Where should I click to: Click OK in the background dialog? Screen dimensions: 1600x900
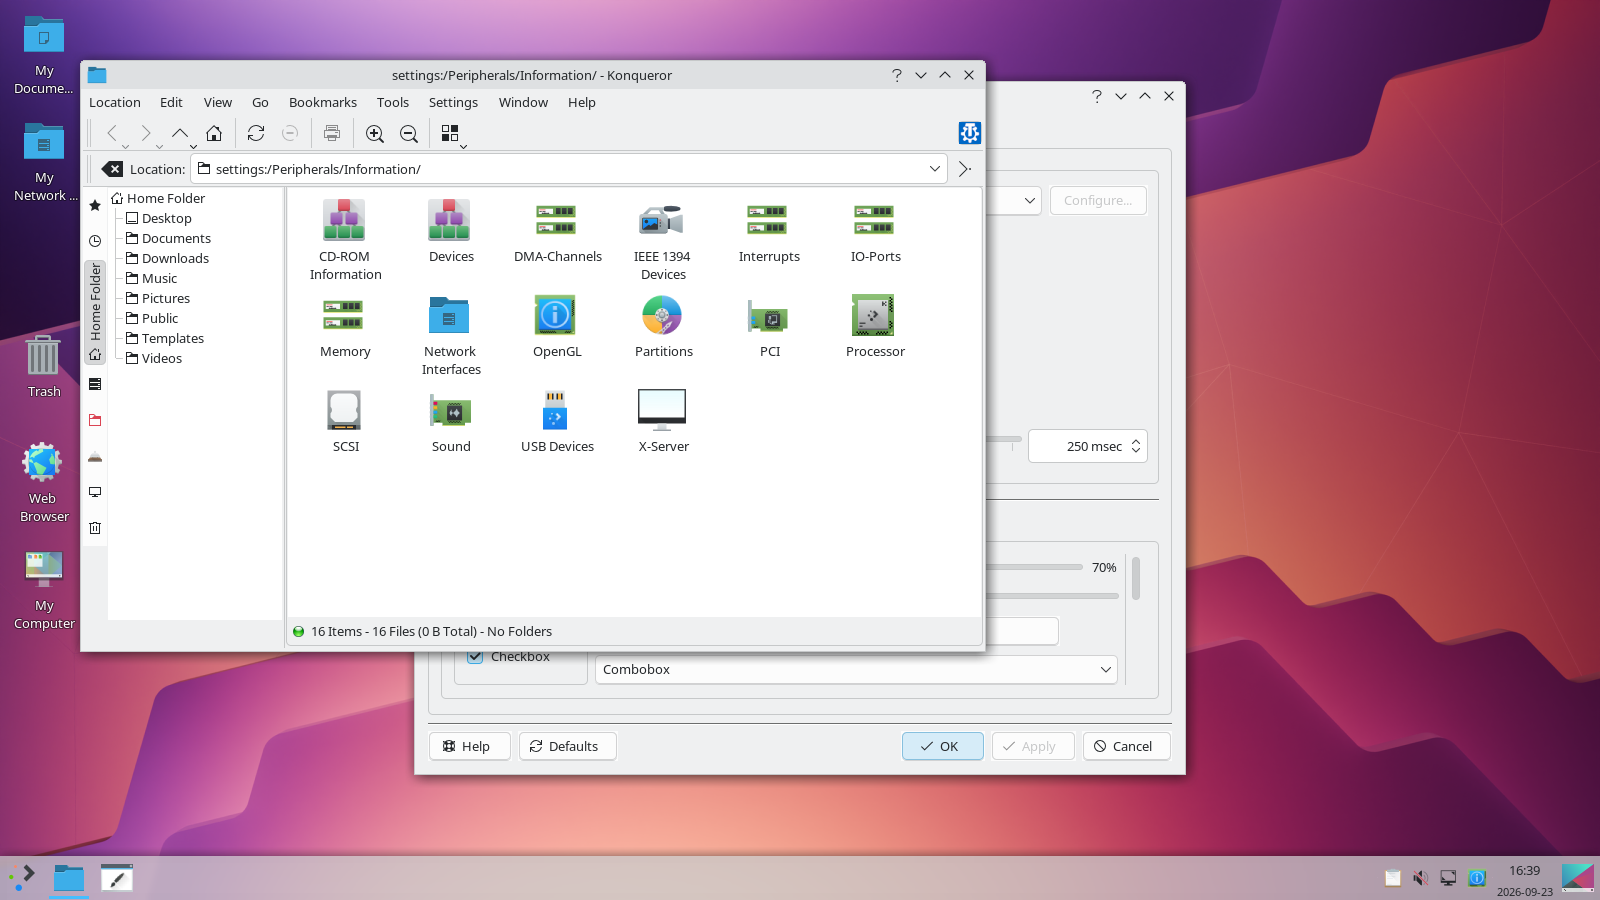tap(942, 746)
